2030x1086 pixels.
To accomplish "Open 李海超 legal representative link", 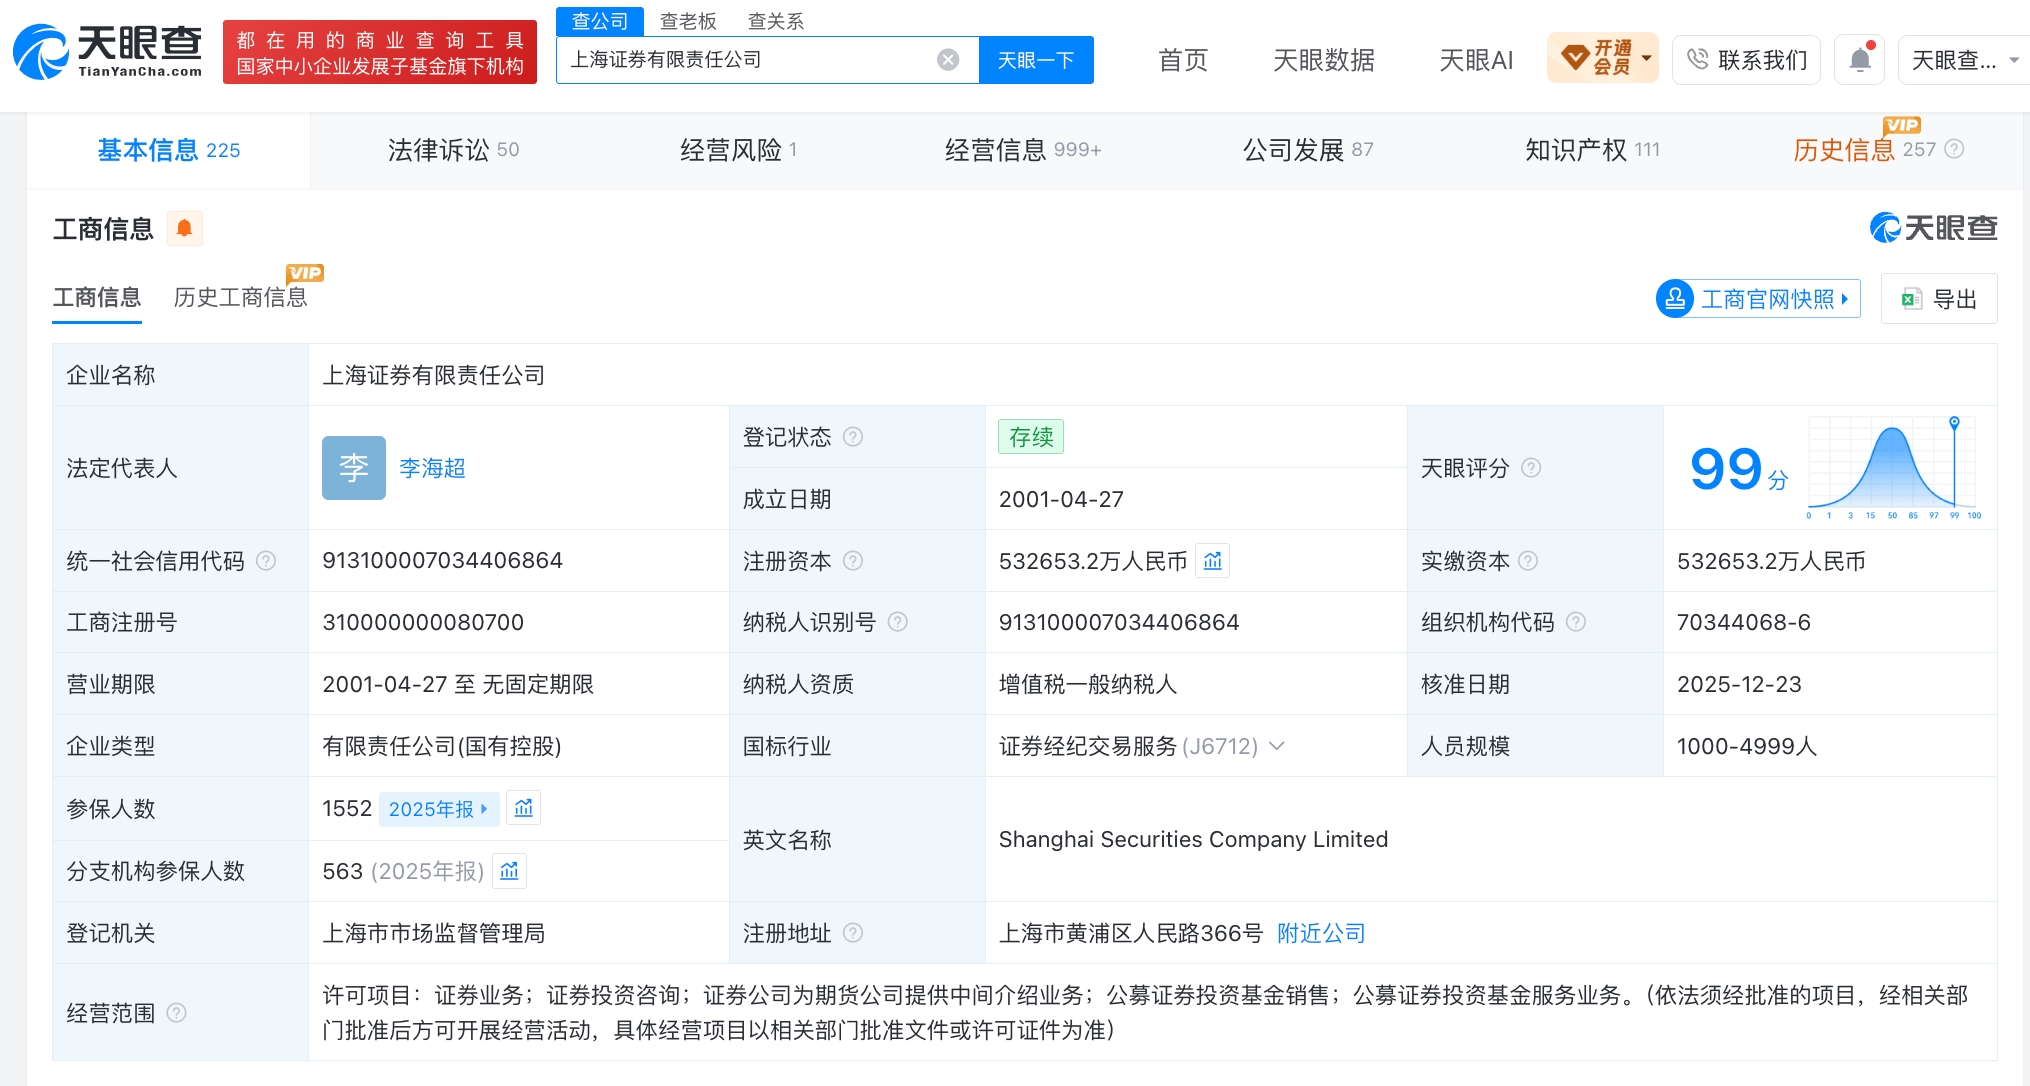I will (x=432, y=468).
